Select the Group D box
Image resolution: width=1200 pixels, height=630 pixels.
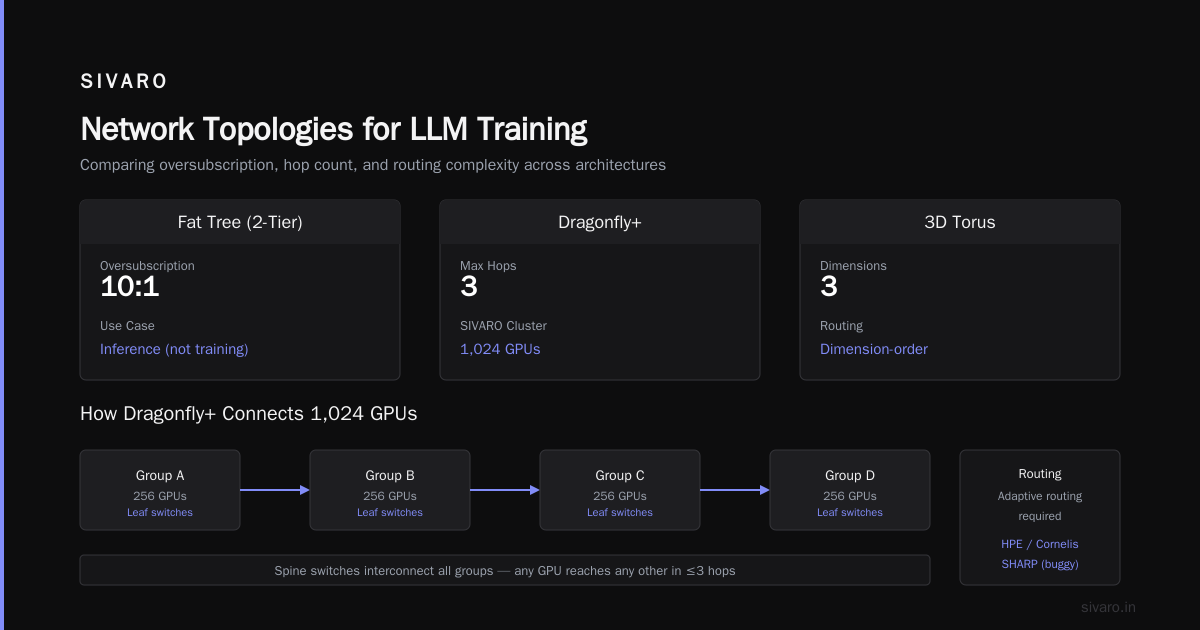[x=850, y=490]
